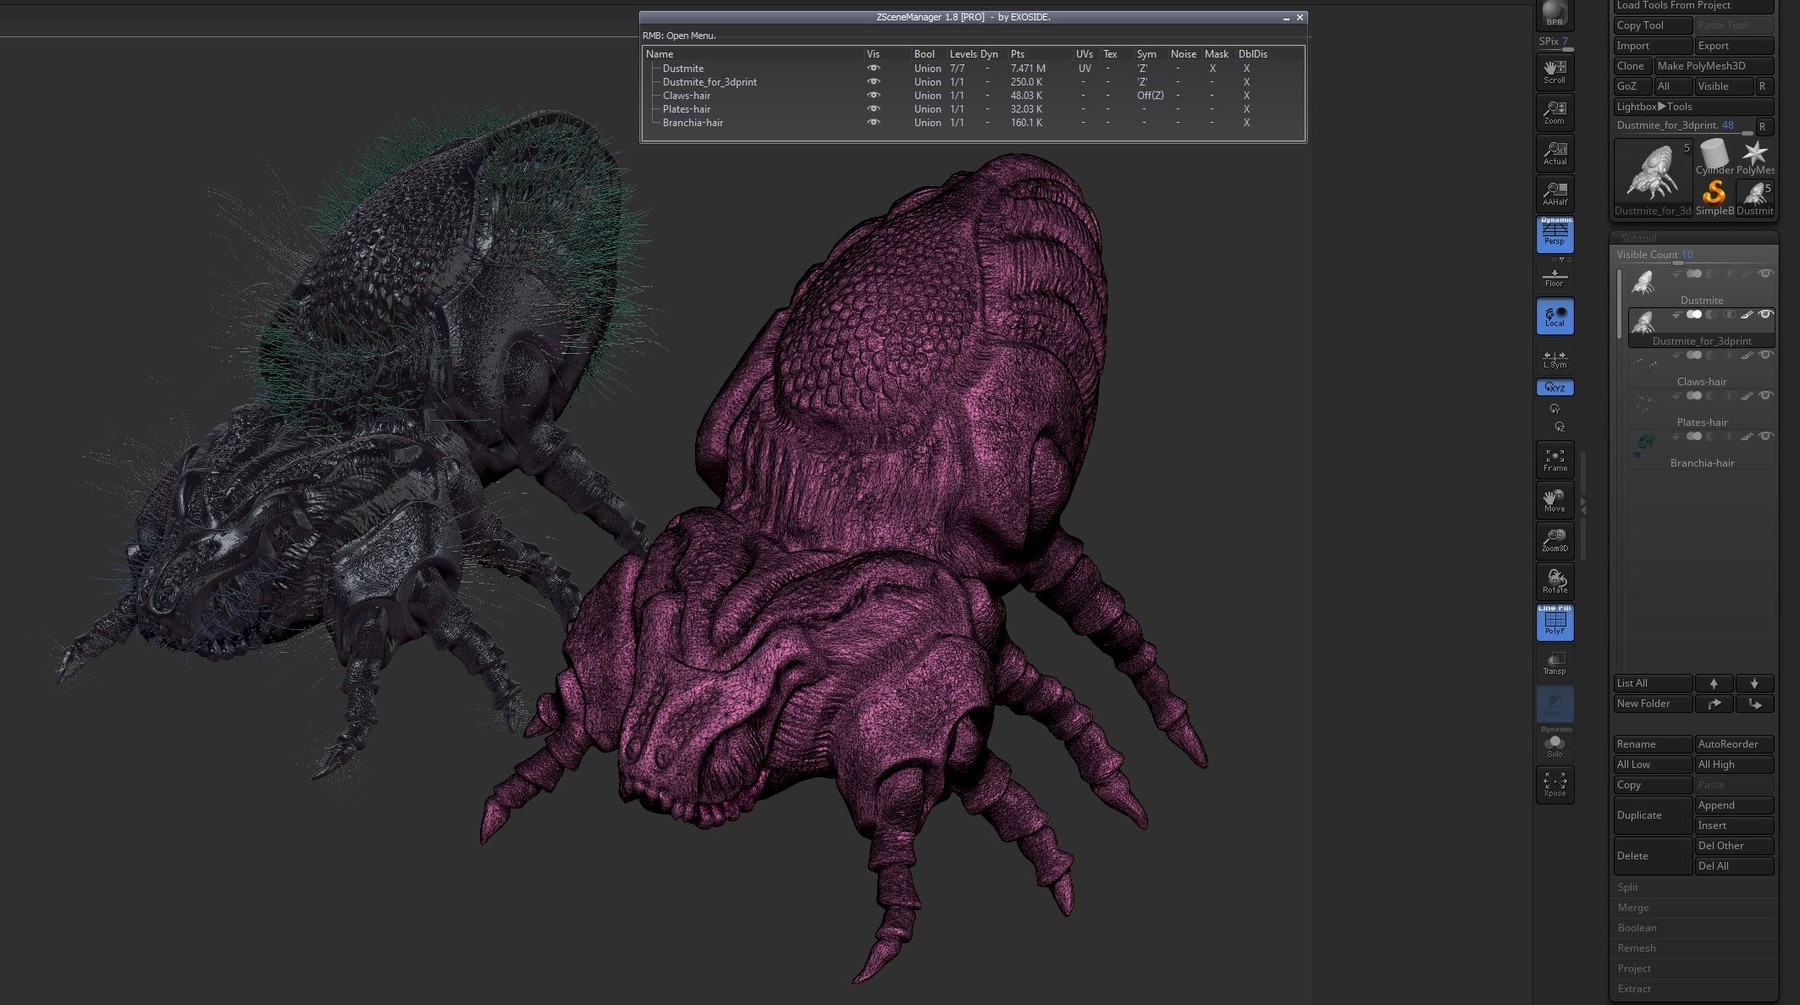
Task: Toggle PolyF line fill display
Action: point(1554,622)
